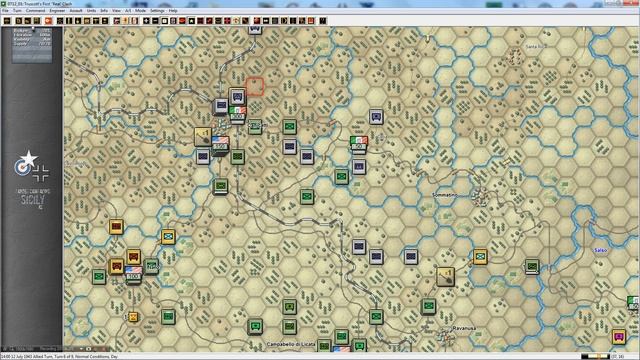Open the Assault menu

click(76, 11)
